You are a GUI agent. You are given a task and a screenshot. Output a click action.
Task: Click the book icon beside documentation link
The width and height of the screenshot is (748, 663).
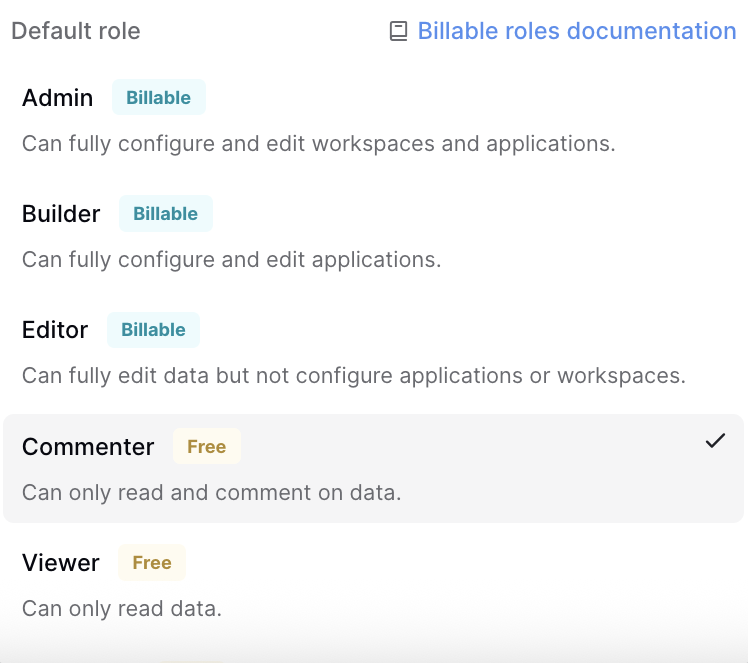click(x=398, y=32)
